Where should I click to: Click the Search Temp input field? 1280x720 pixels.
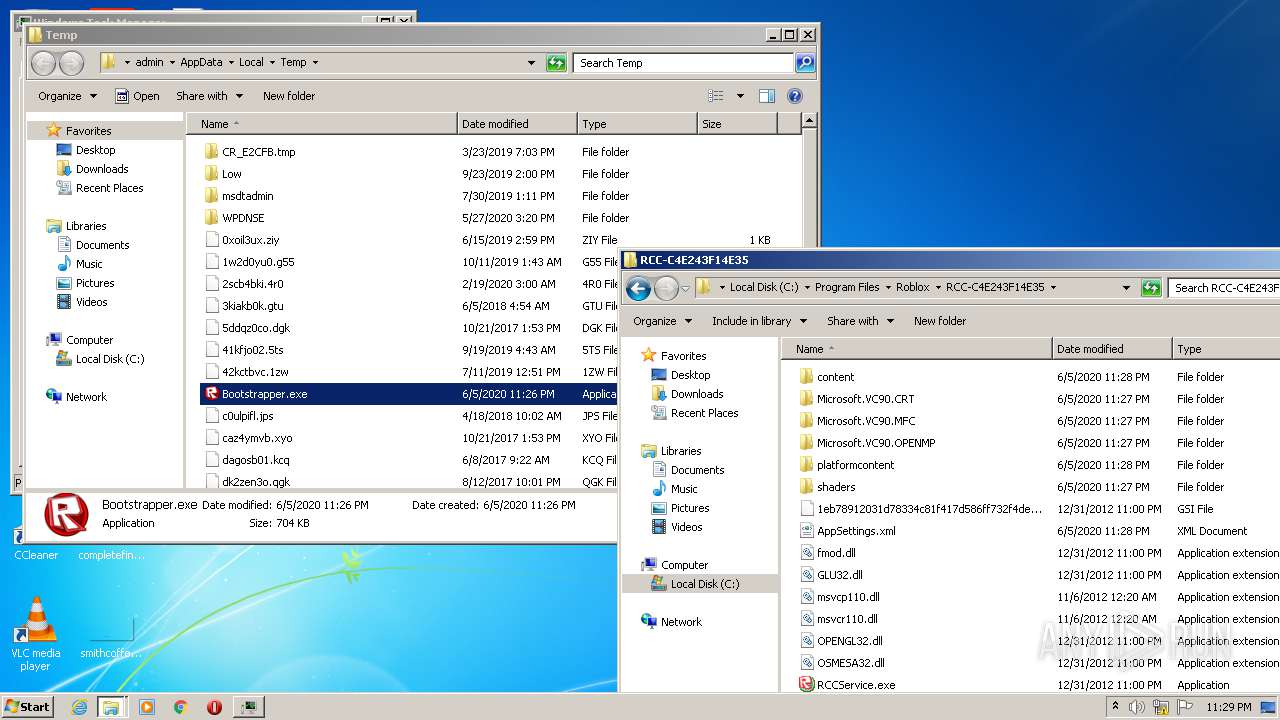pyautogui.click(x=684, y=63)
